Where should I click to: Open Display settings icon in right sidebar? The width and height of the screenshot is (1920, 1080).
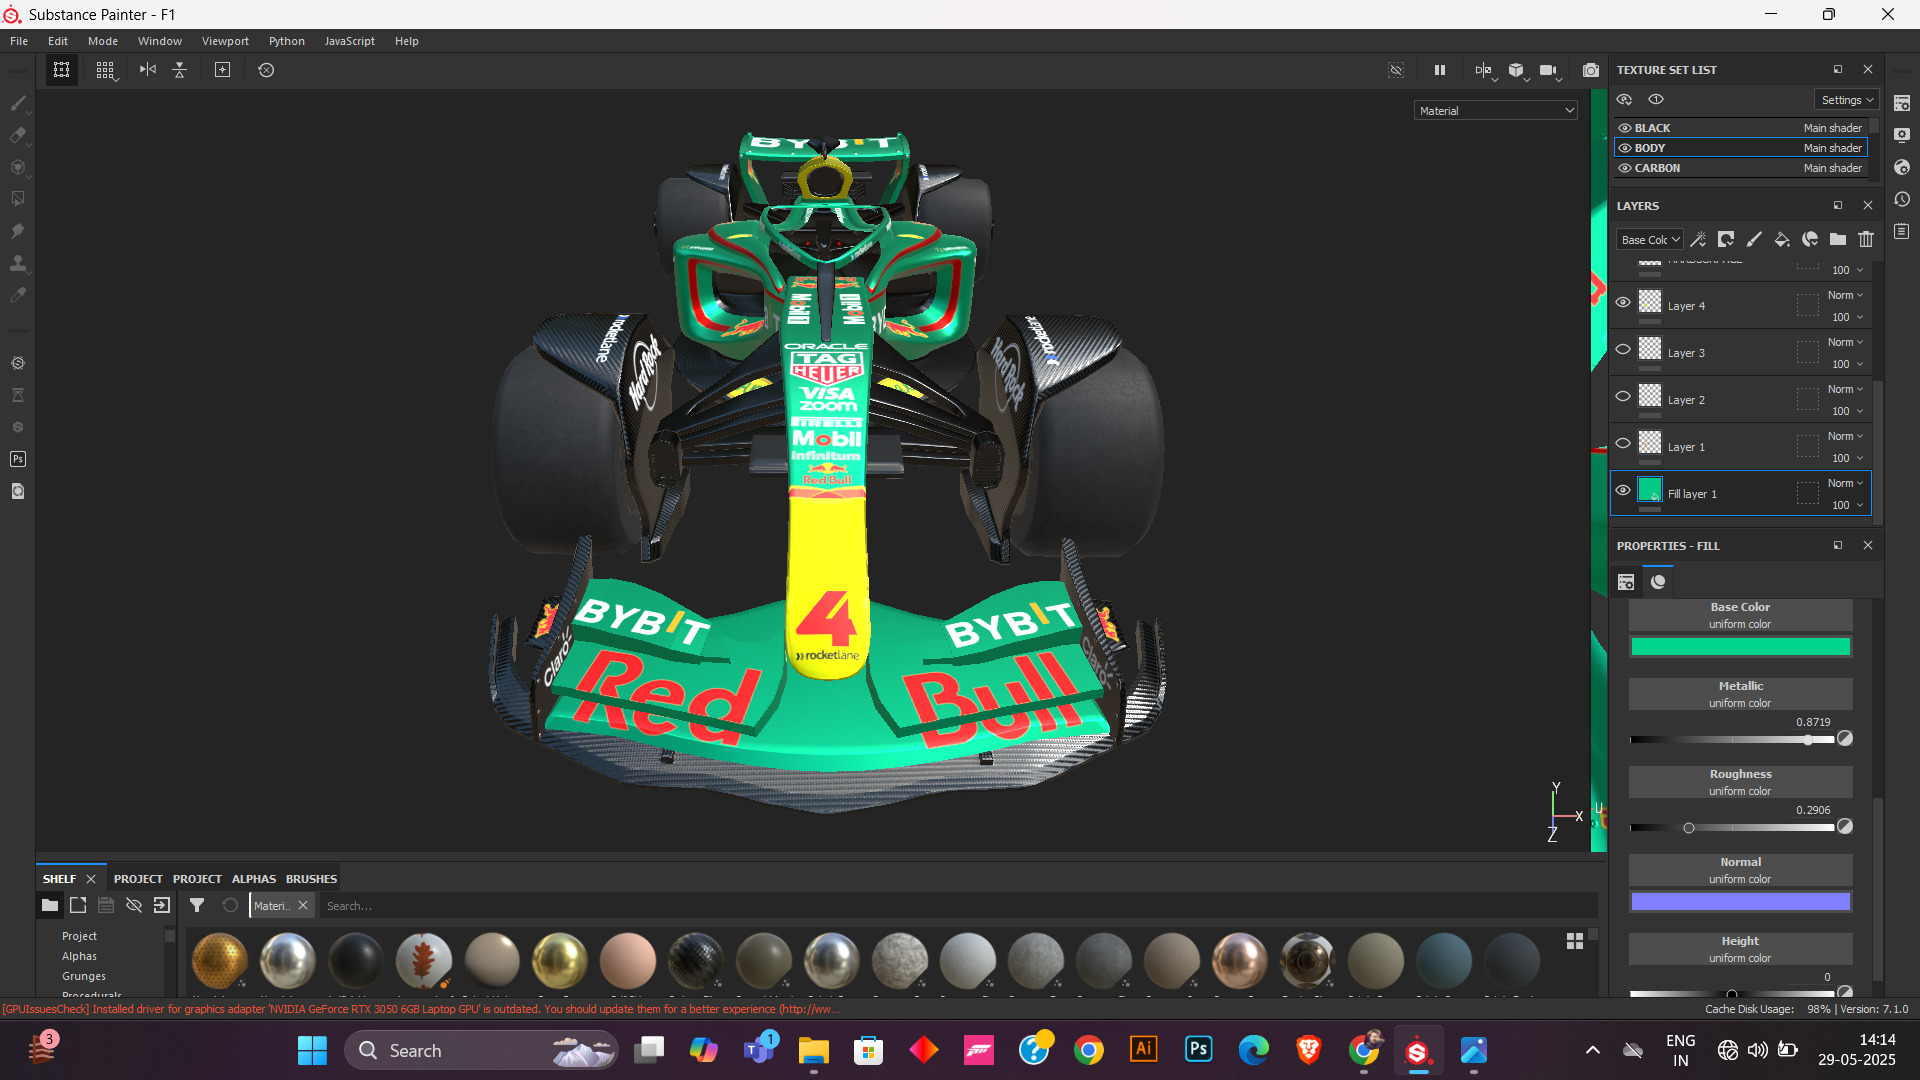pos(1902,135)
